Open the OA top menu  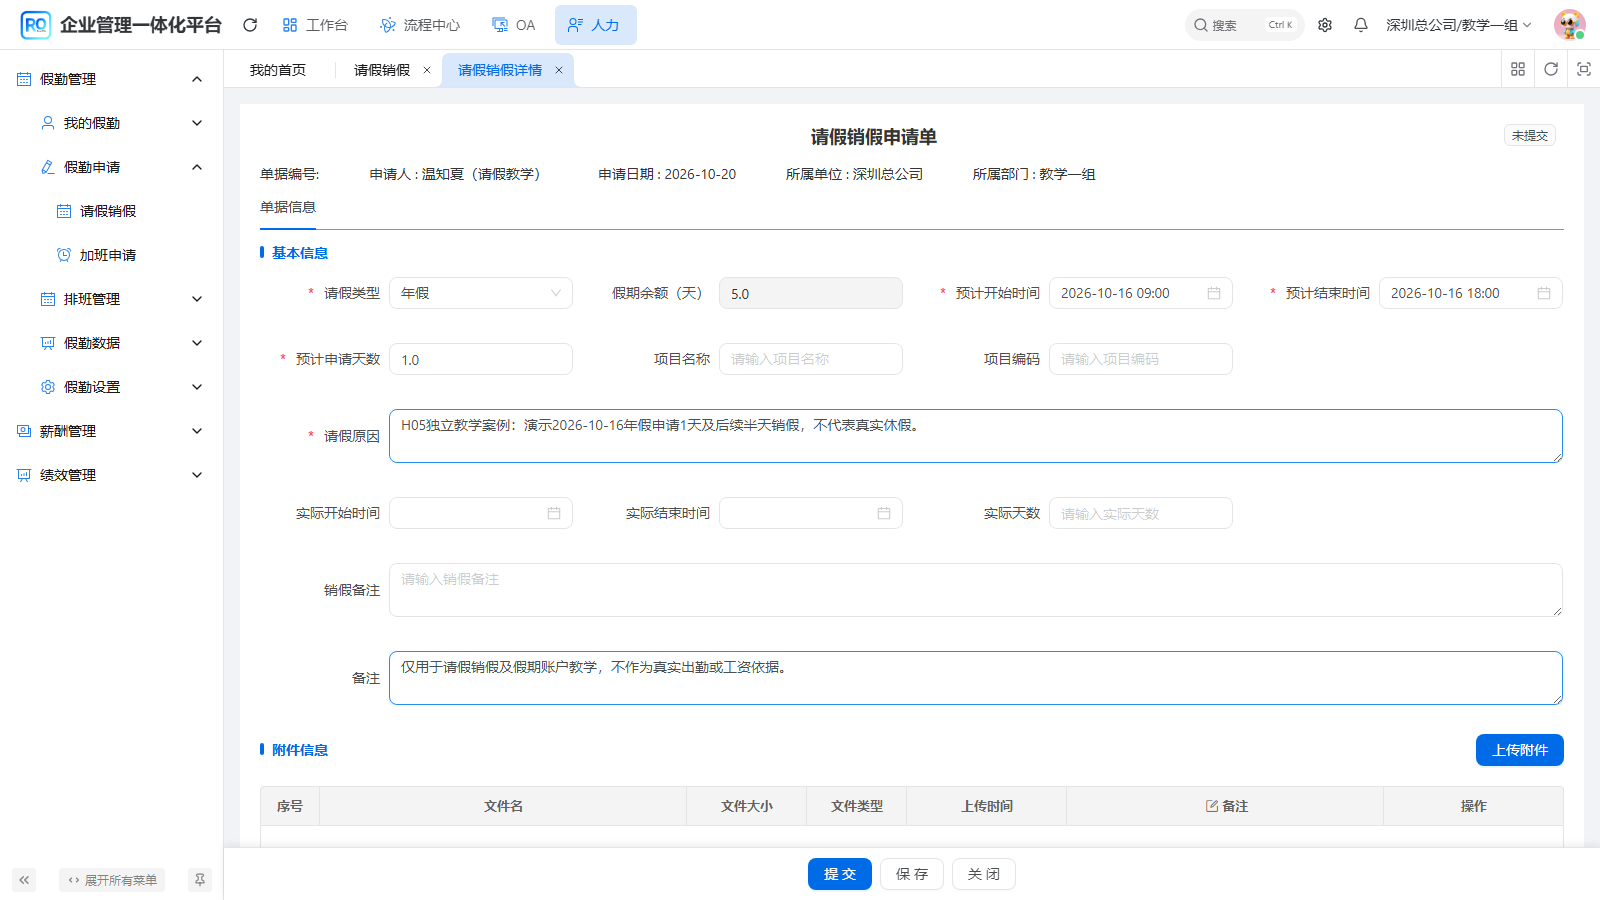514,25
